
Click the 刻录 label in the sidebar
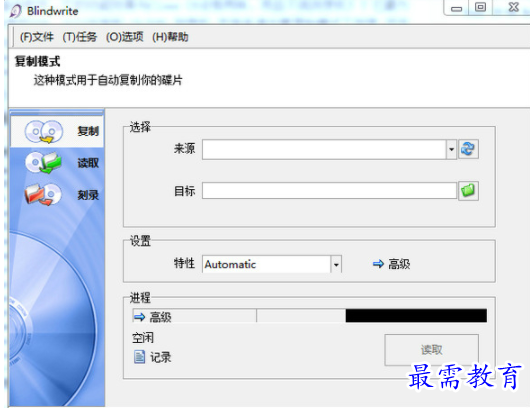click(x=88, y=195)
